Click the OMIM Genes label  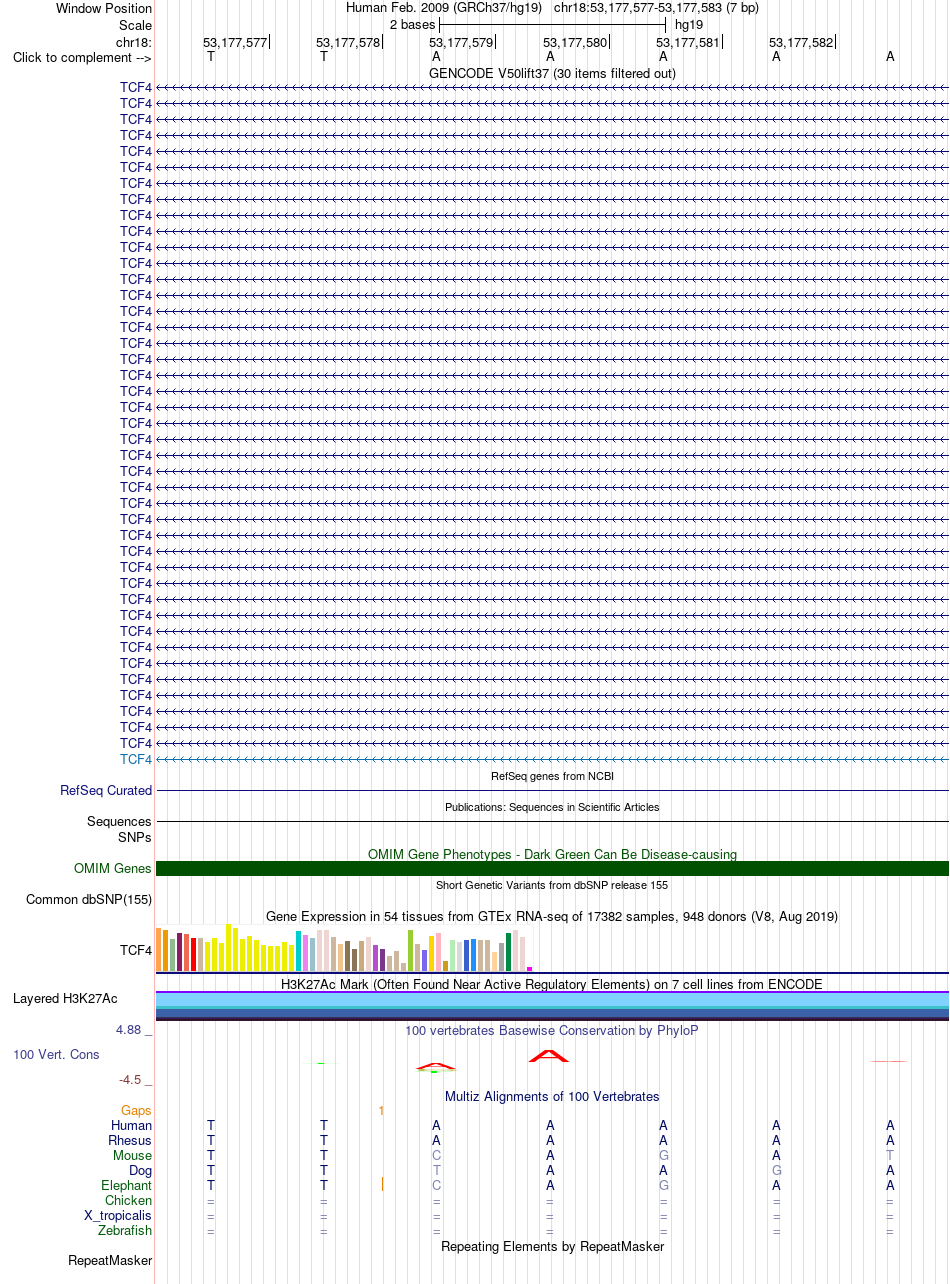pos(113,868)
